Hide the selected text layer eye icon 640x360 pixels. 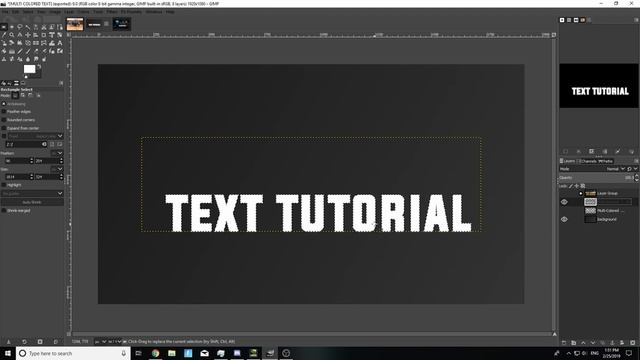coord(564,202)
